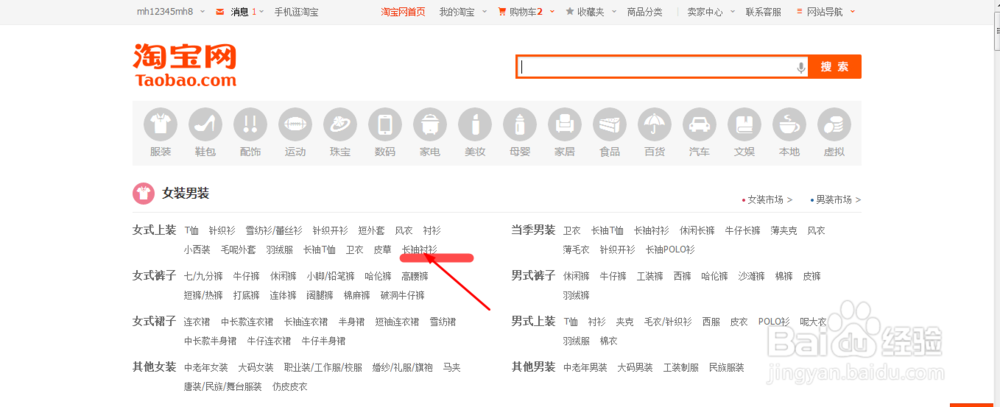Select the 配饰 accessories category icon
Screen dimensions: 1000x407
[x=250, y=124]
